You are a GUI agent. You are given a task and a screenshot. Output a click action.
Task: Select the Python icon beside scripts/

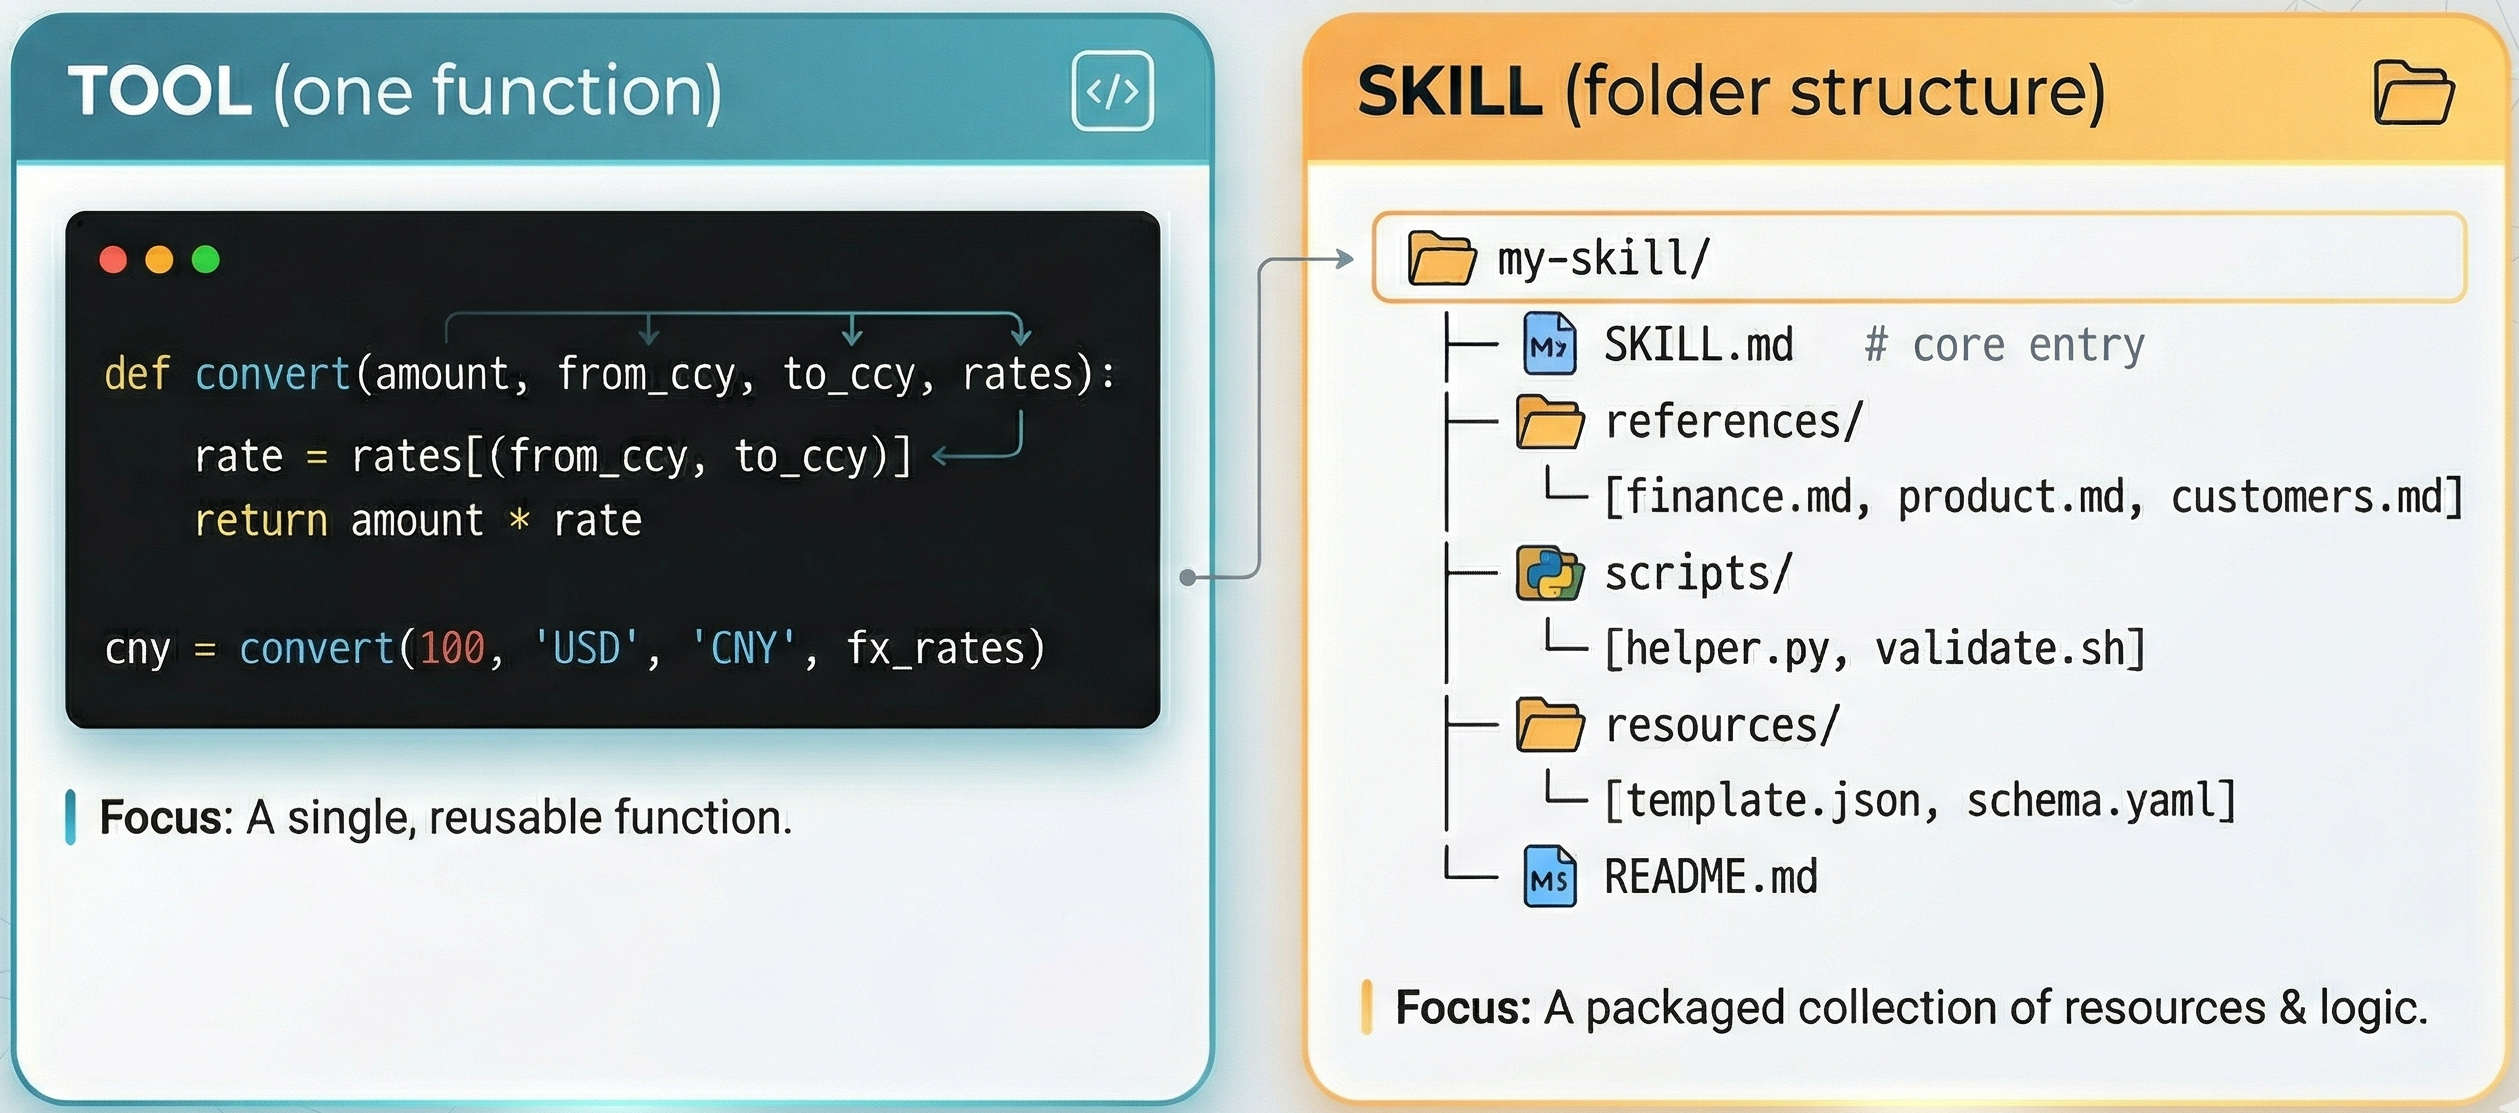(x=1548, y=573)
